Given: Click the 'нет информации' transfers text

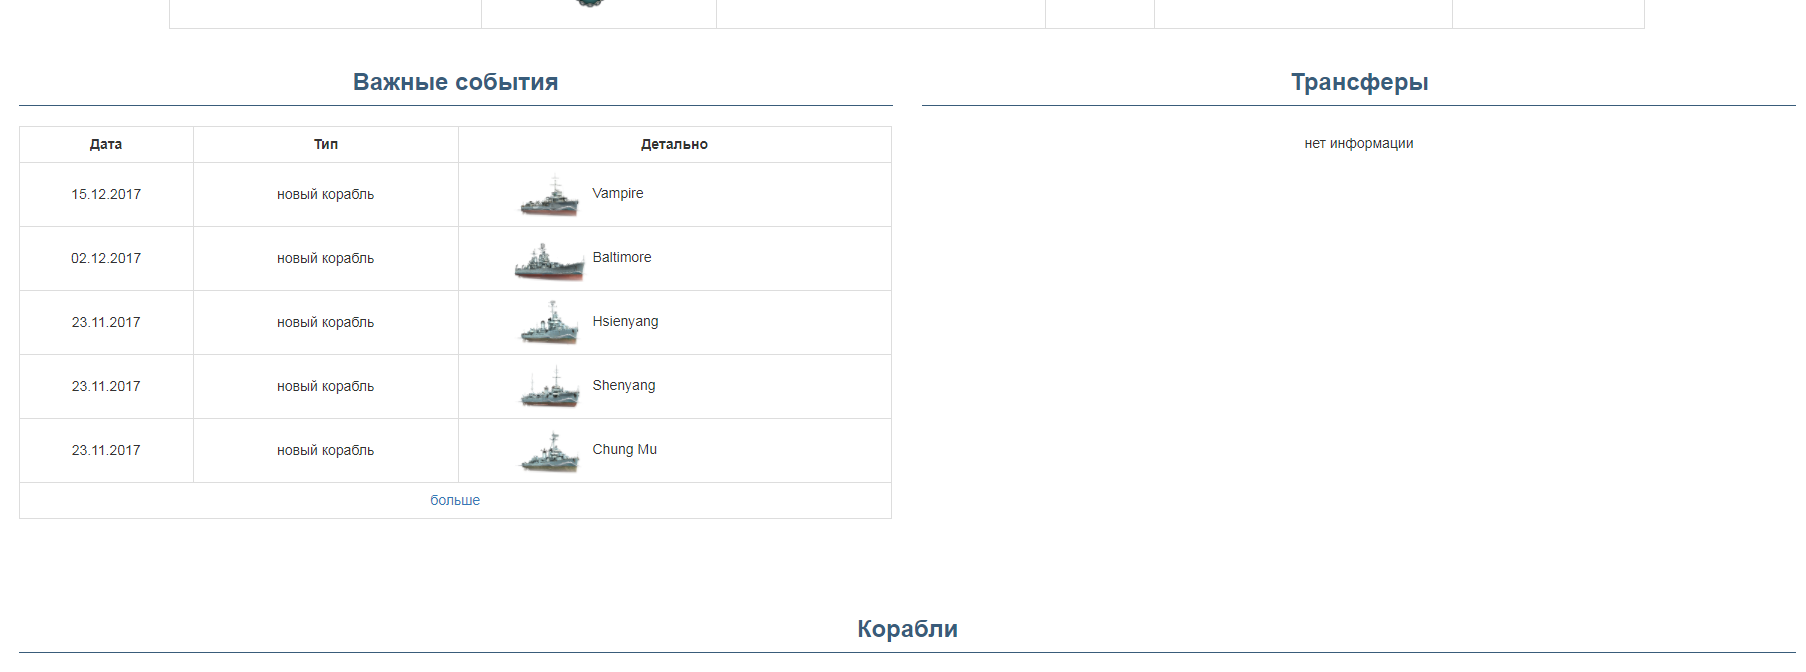Looking at the screenshot, I should 1358,143.
